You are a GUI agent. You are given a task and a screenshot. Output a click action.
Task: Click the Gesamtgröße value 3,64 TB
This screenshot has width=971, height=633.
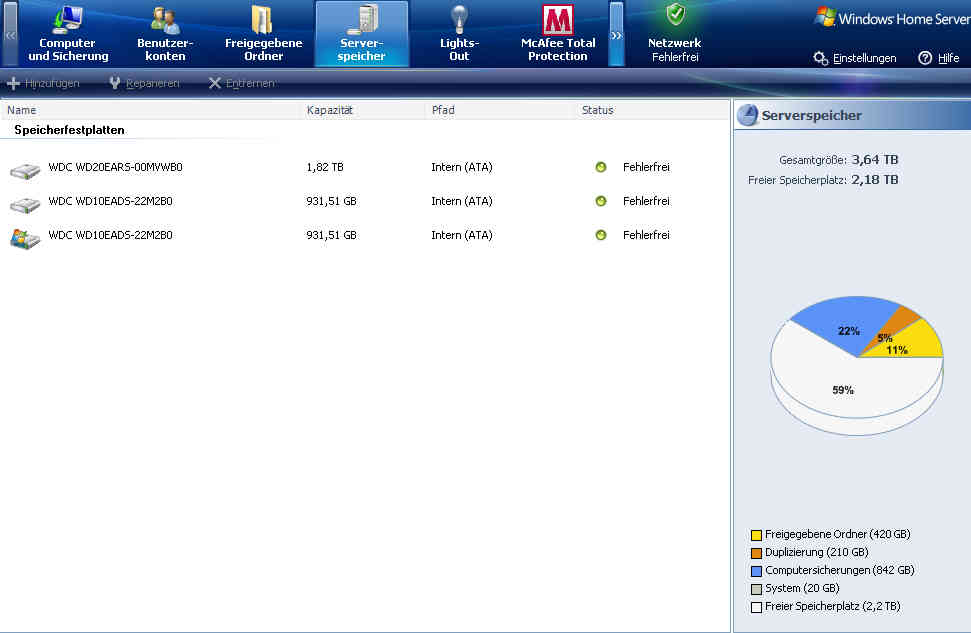tap(874, 160)
